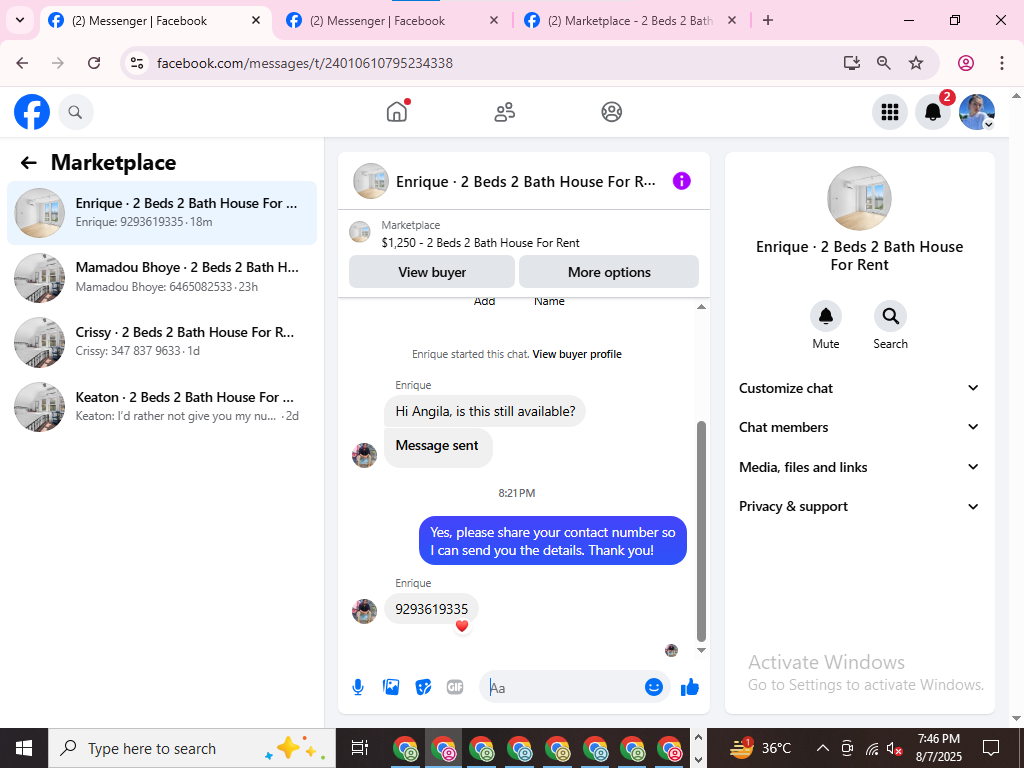Click the install app icon in the address bar
1024x768 pixels.
coord(851,63)
